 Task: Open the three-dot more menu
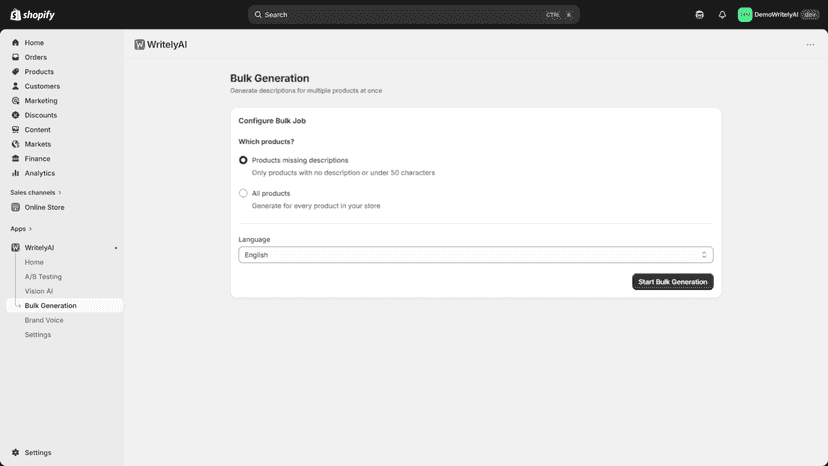[x=810, y=45]
